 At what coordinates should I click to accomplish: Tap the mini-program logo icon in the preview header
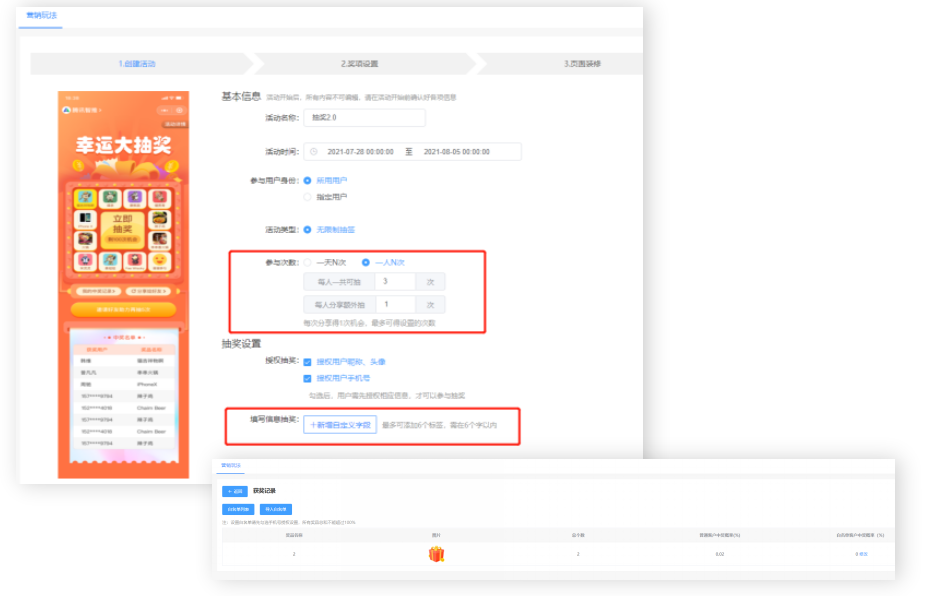[66, 110]
